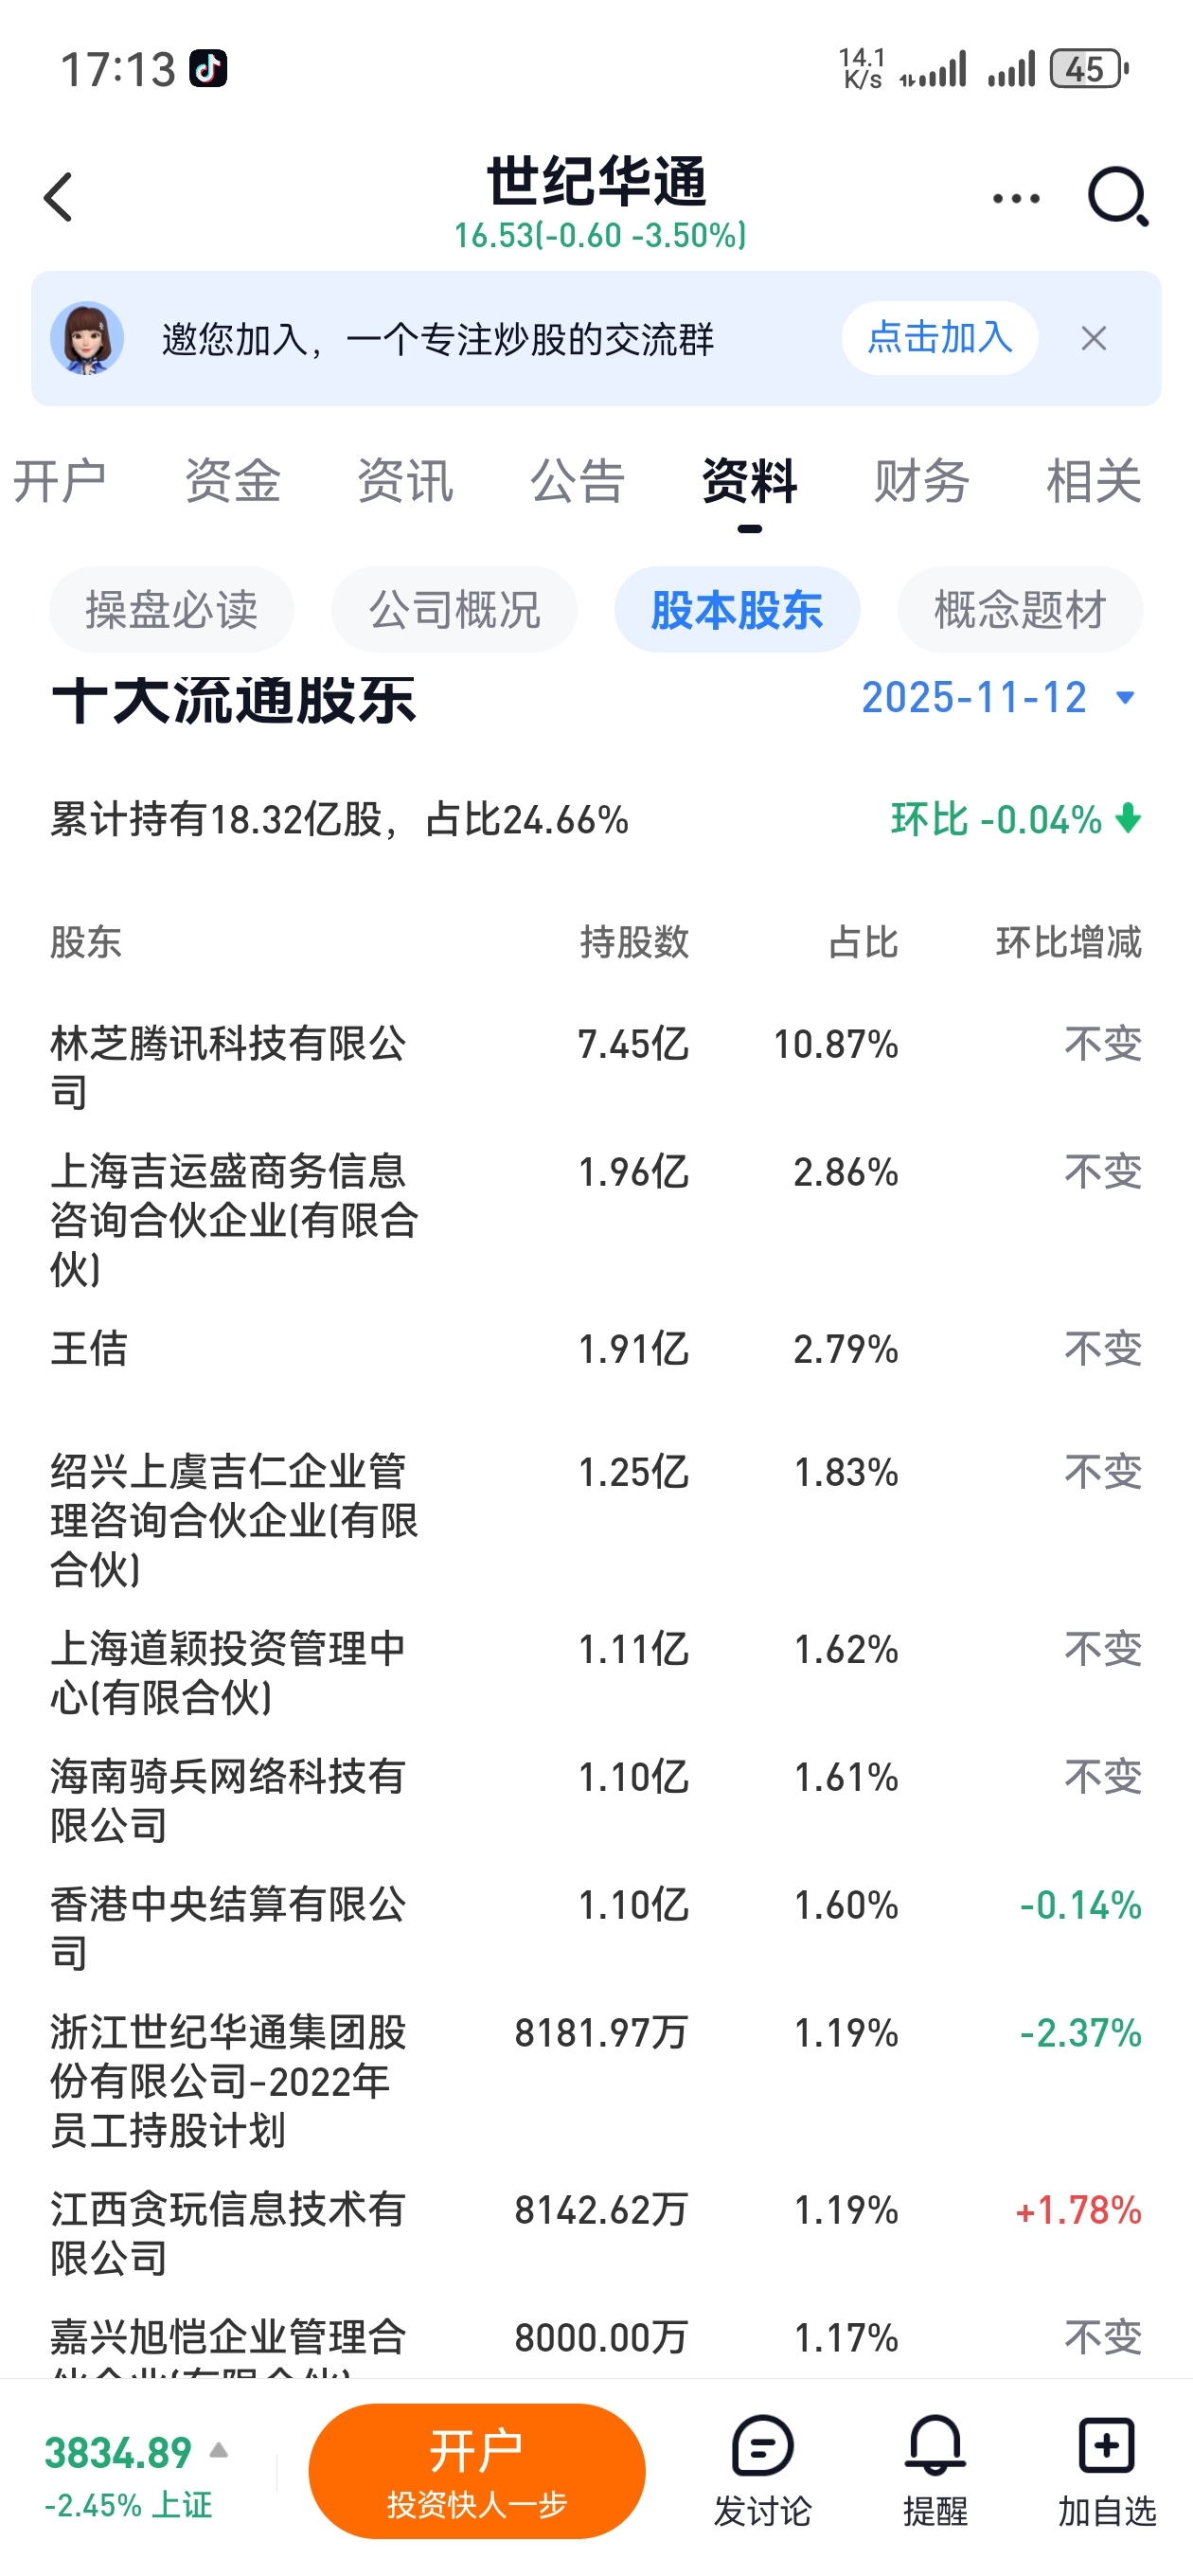Switch to the 公告 tab
Viewport: 1193px width, 2576px height.
(x=577, y=481)
